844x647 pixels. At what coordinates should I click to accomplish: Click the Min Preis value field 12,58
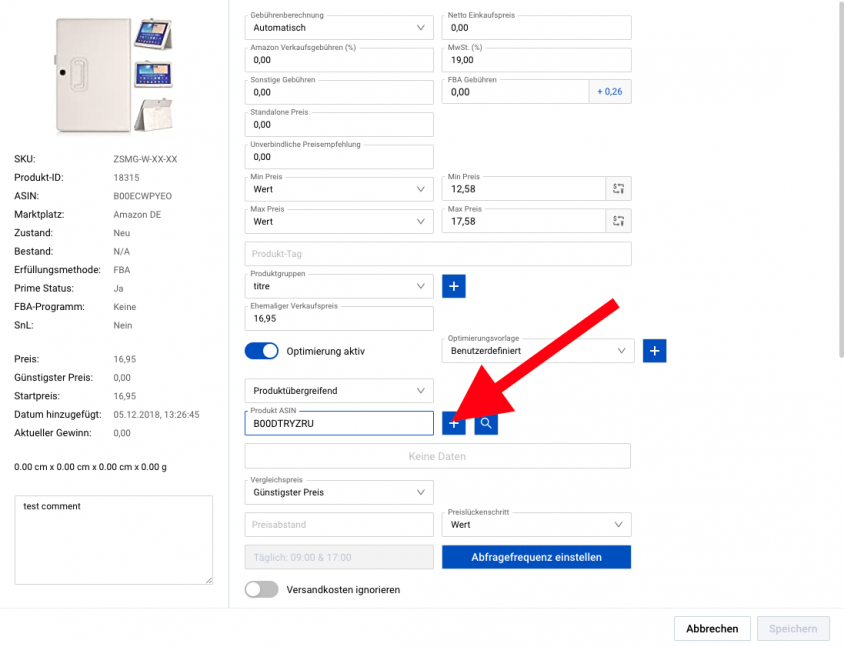click(524, 189)
